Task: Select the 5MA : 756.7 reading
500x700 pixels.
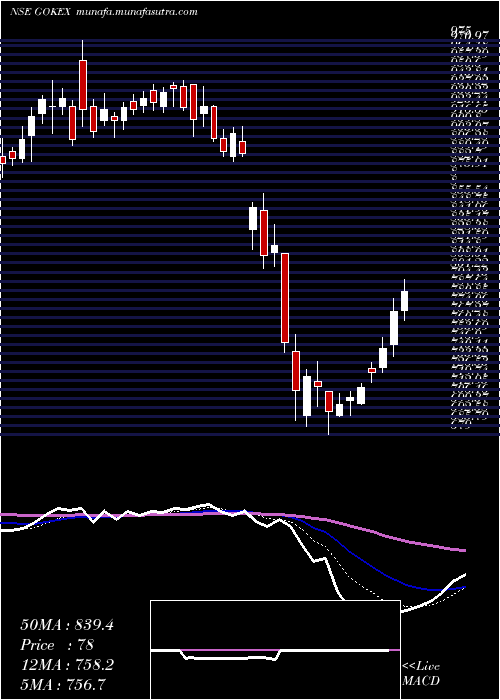Action: click(x=63, y=685)
